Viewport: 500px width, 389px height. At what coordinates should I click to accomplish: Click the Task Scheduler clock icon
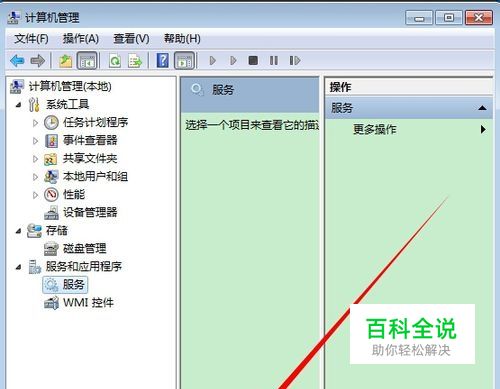tap(51, 123)
